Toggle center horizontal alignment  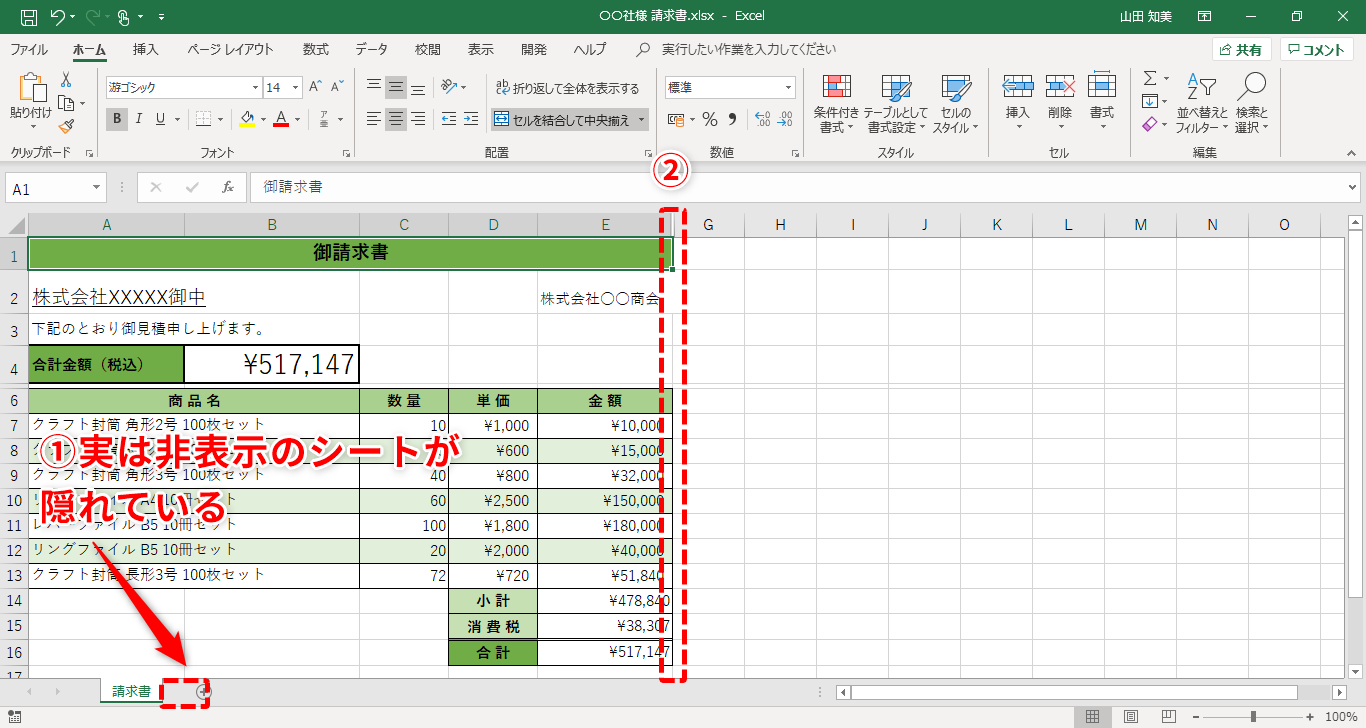tap(396, 119)
